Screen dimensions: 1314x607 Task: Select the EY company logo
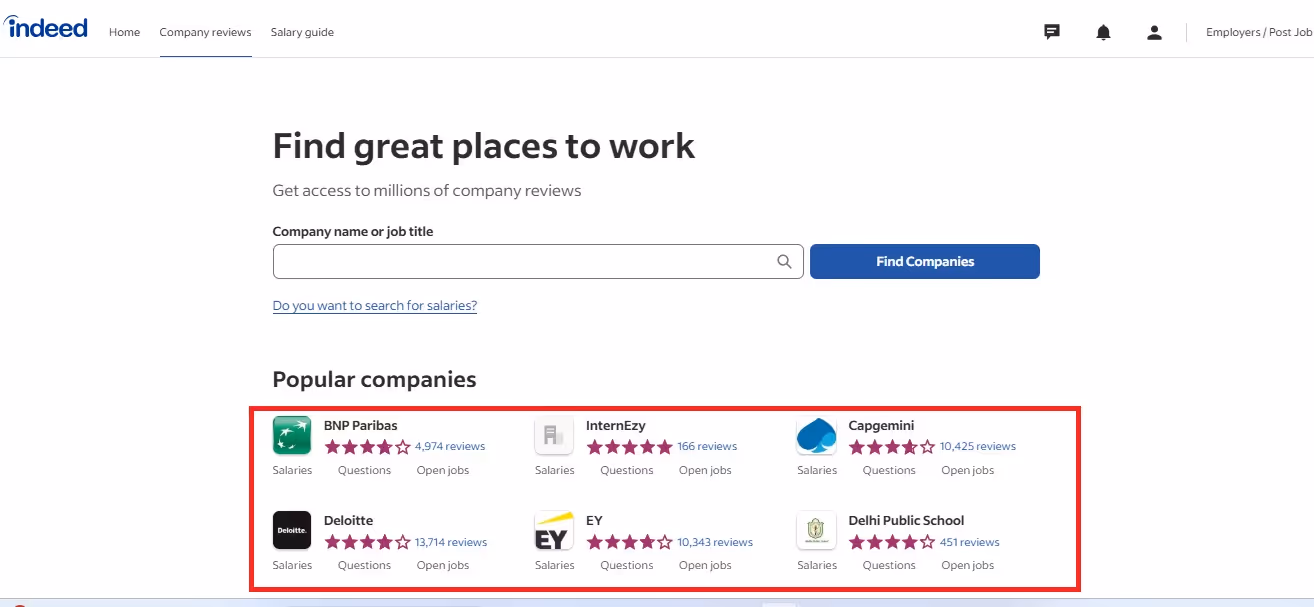pos(554,530)
